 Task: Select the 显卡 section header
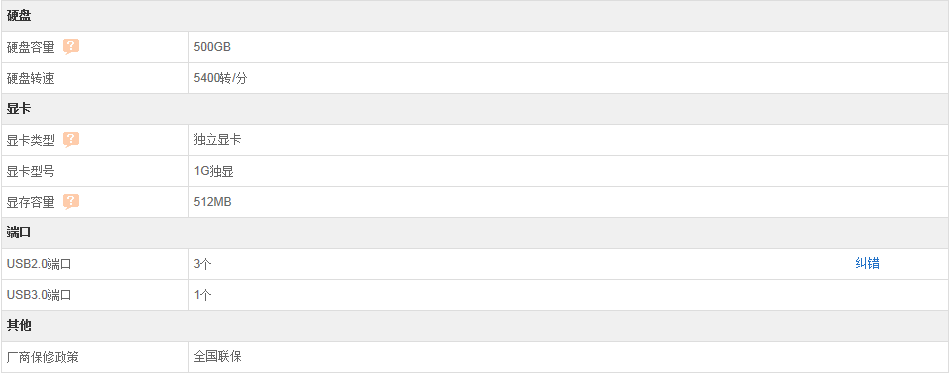(475, 109)
